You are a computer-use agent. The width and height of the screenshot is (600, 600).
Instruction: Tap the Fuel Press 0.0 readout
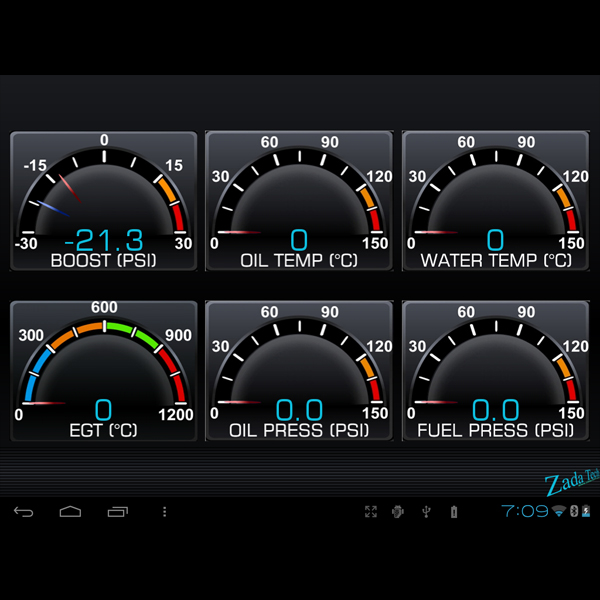[496, 410]
